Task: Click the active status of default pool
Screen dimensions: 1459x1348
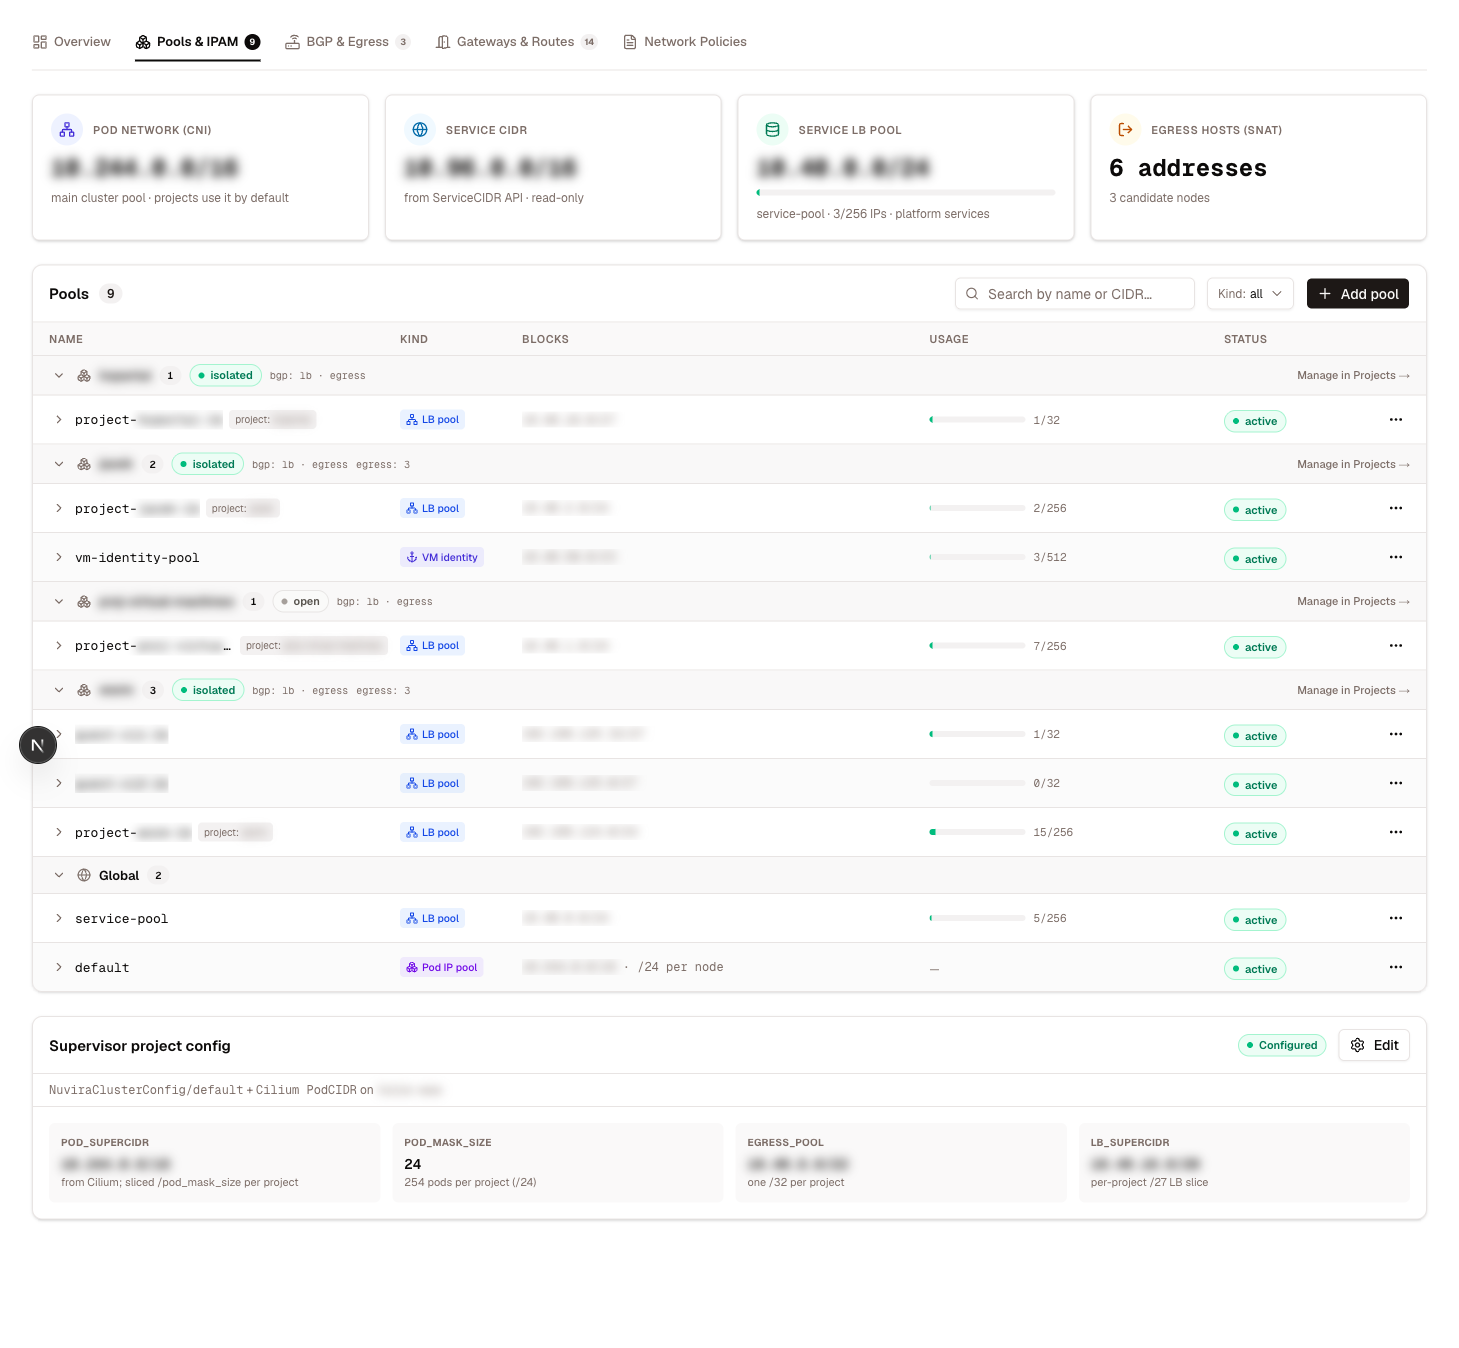Action: (x=1255, y=969)
